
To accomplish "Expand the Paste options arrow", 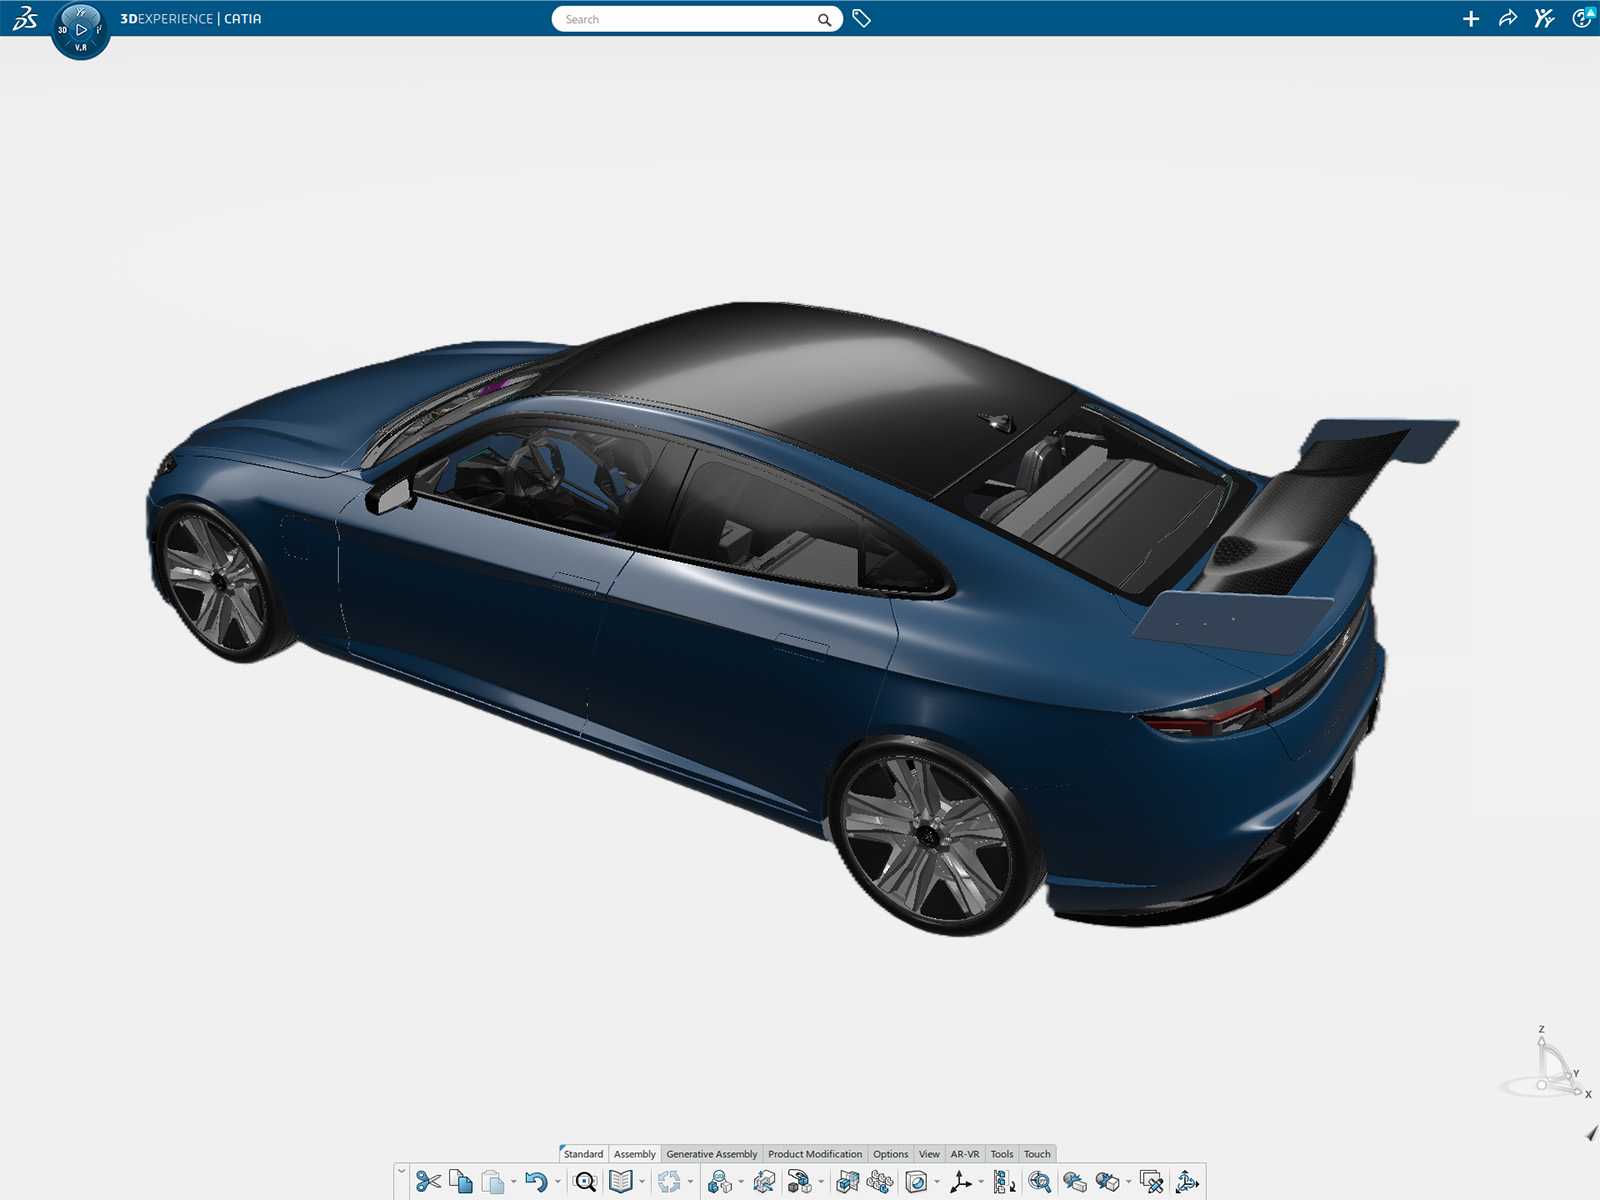I will (514, 1182).
